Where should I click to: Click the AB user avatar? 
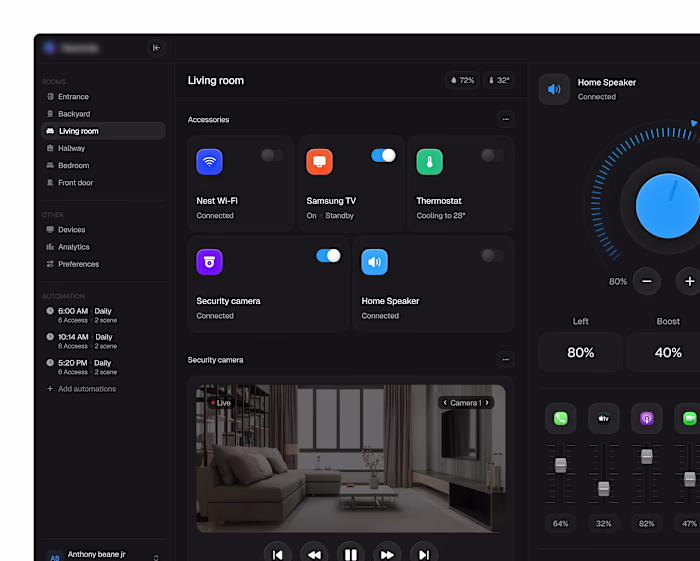54,557
